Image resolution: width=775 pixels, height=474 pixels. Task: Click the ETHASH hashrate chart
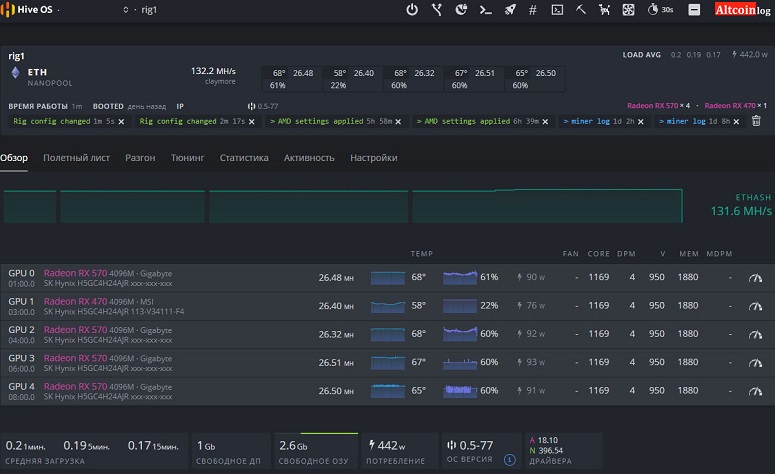click(340, 206)
